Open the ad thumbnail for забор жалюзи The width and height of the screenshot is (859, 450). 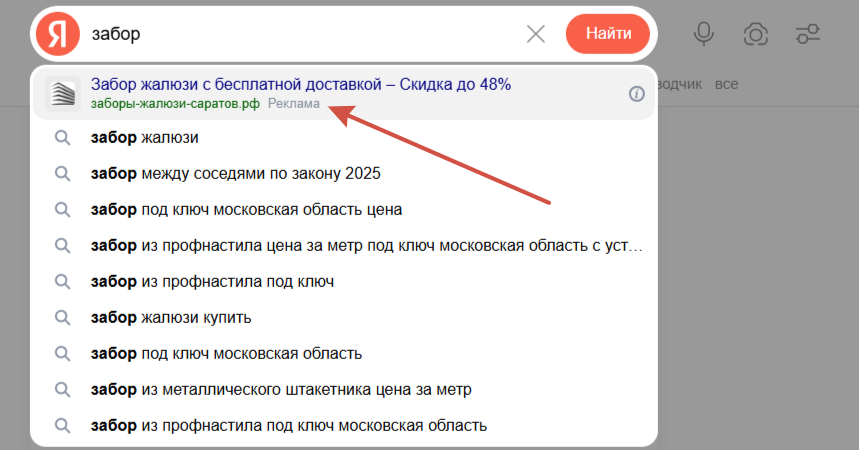click(x=62, y=94)
